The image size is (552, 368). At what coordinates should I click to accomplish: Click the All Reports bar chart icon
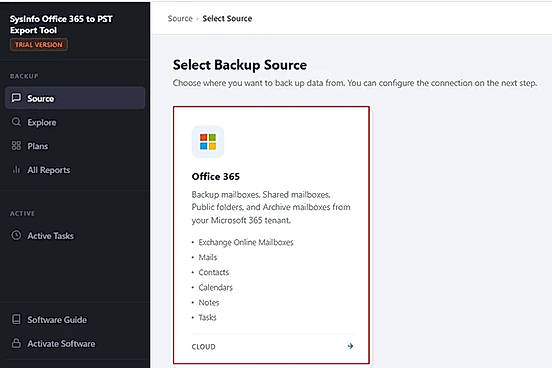[x=16, y=169]
